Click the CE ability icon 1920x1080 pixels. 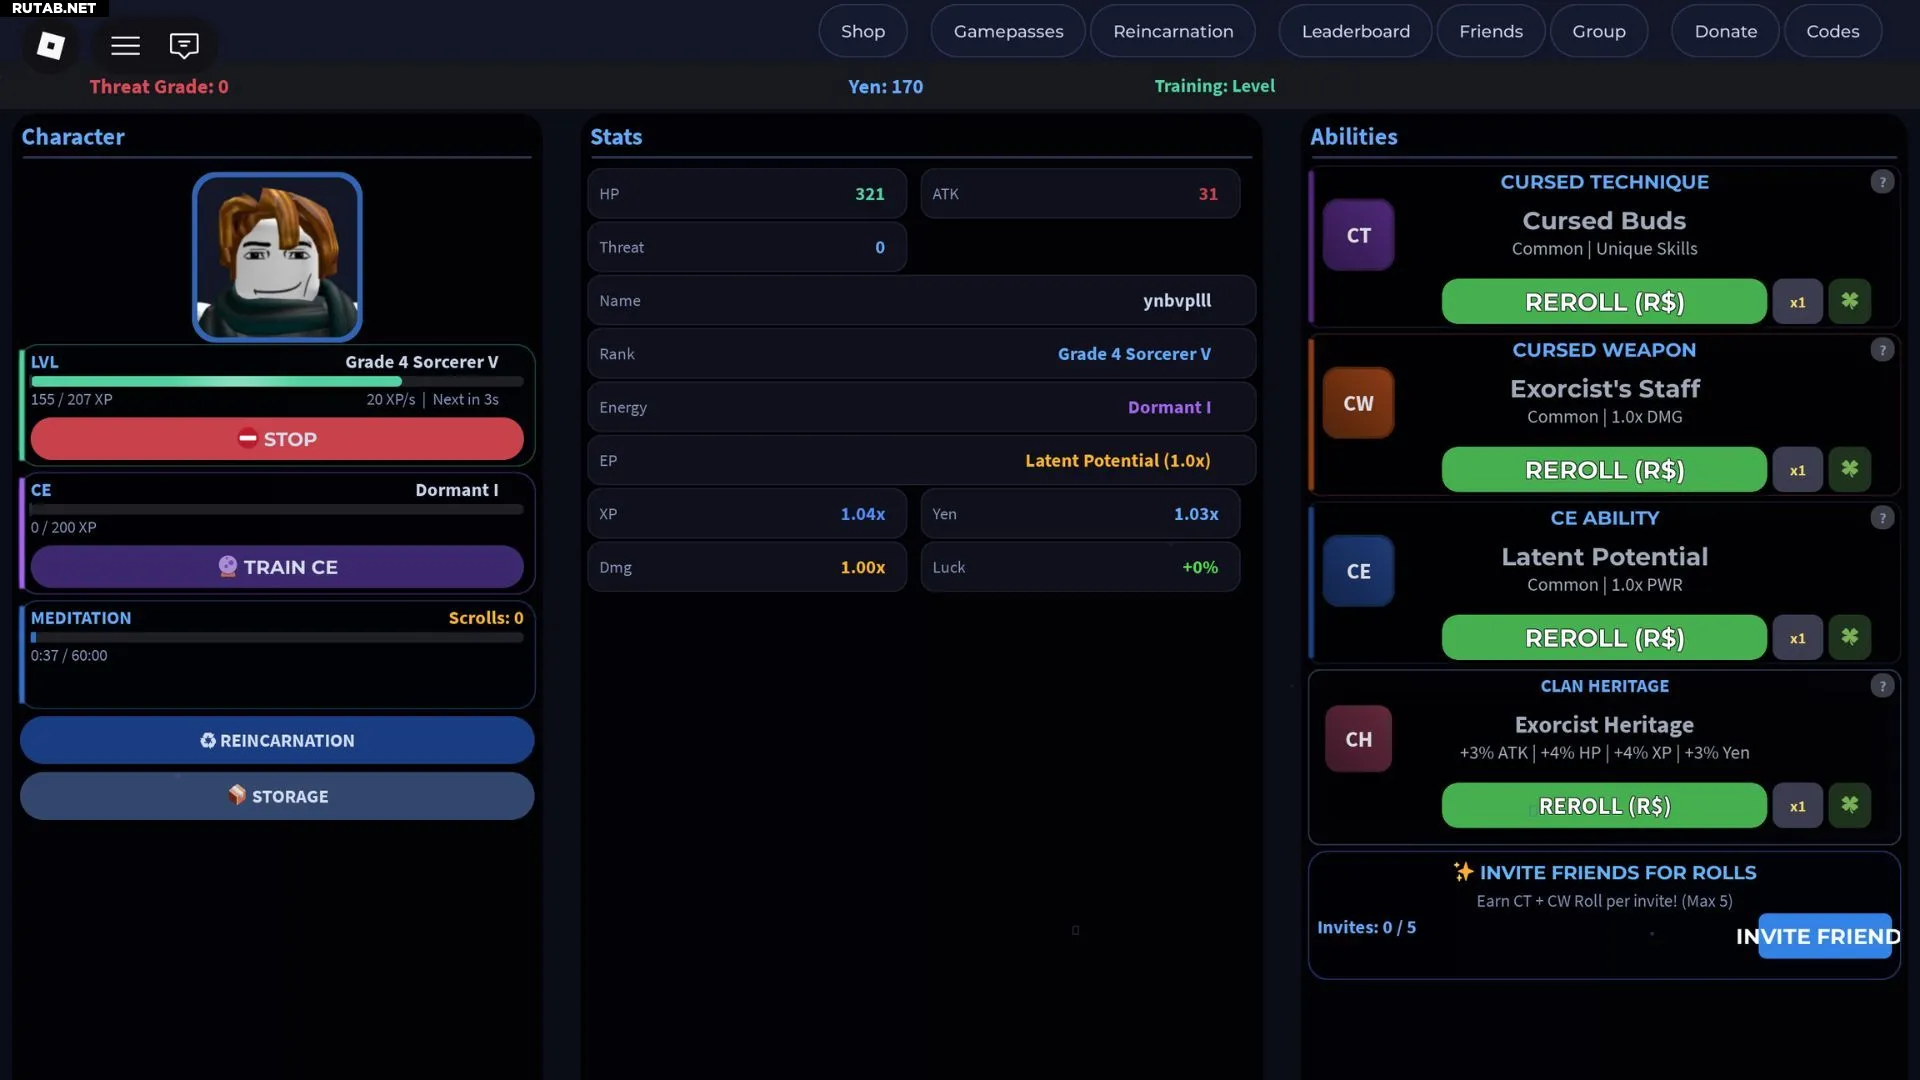(1358, 571)
